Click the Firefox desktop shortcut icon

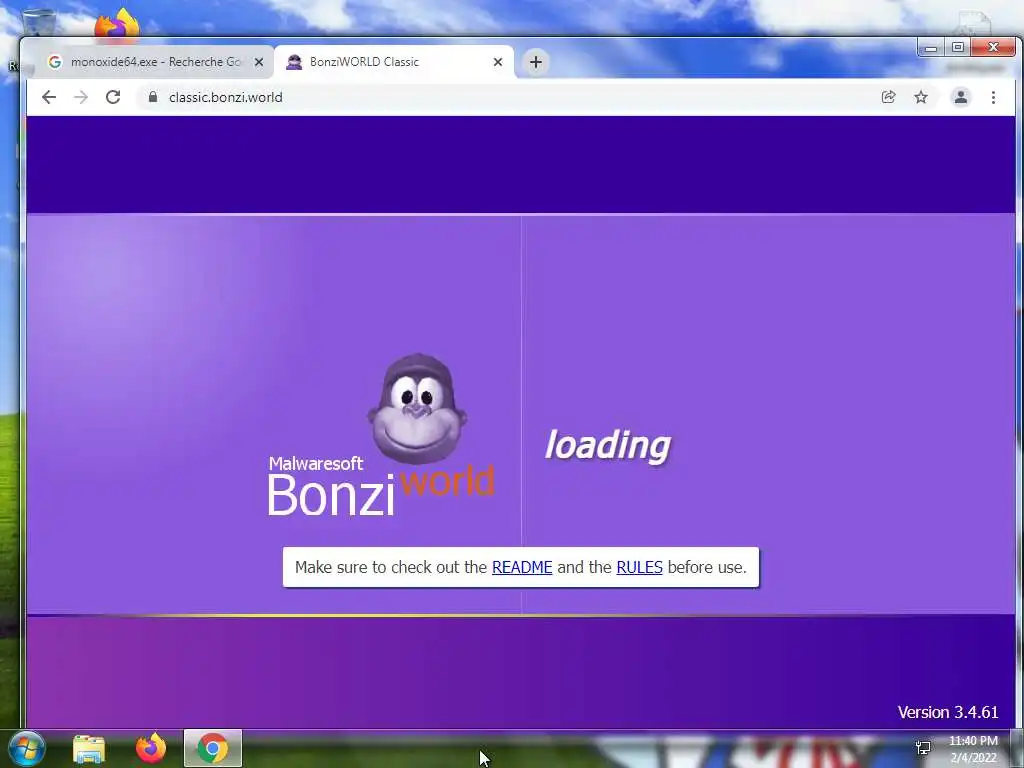tap(117, 24)
